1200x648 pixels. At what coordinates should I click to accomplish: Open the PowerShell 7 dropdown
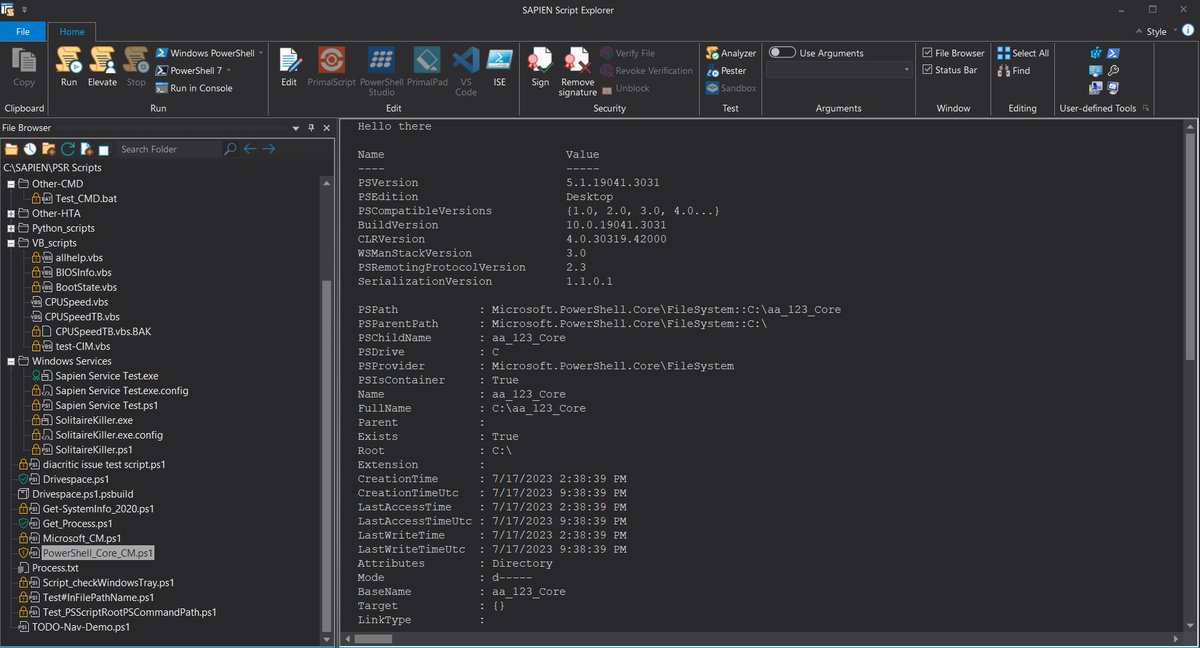pos(230,70)
